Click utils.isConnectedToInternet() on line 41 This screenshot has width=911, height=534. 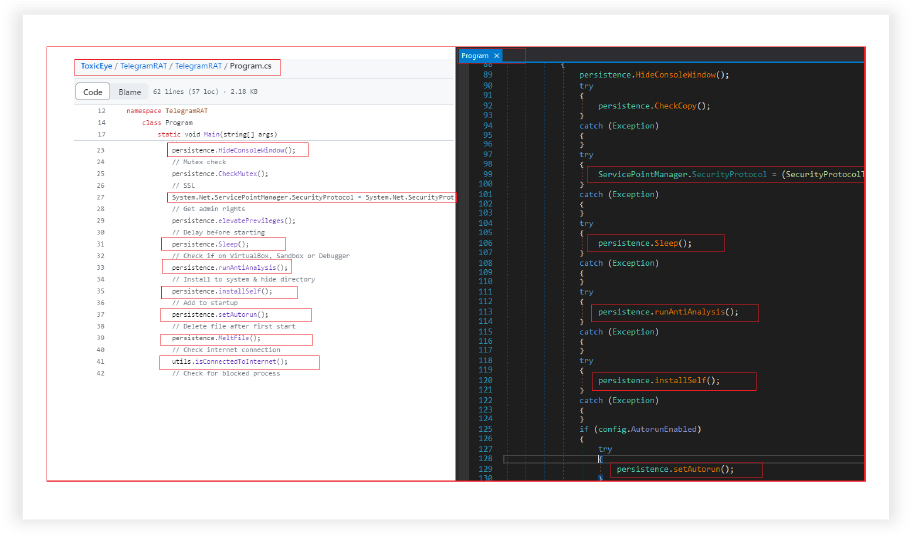pyautogui.click(x=229, y=362)
